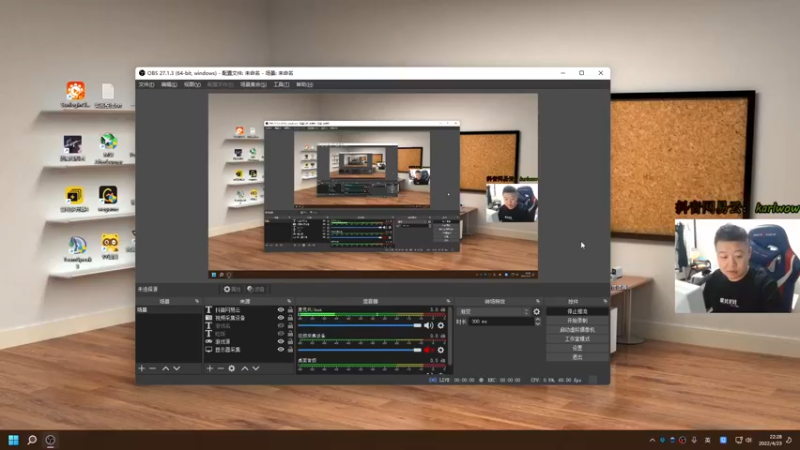Screen dimensions: 800x450
Task: Click 工作室模式 studio mode button
Action: (x=577, y=339)
